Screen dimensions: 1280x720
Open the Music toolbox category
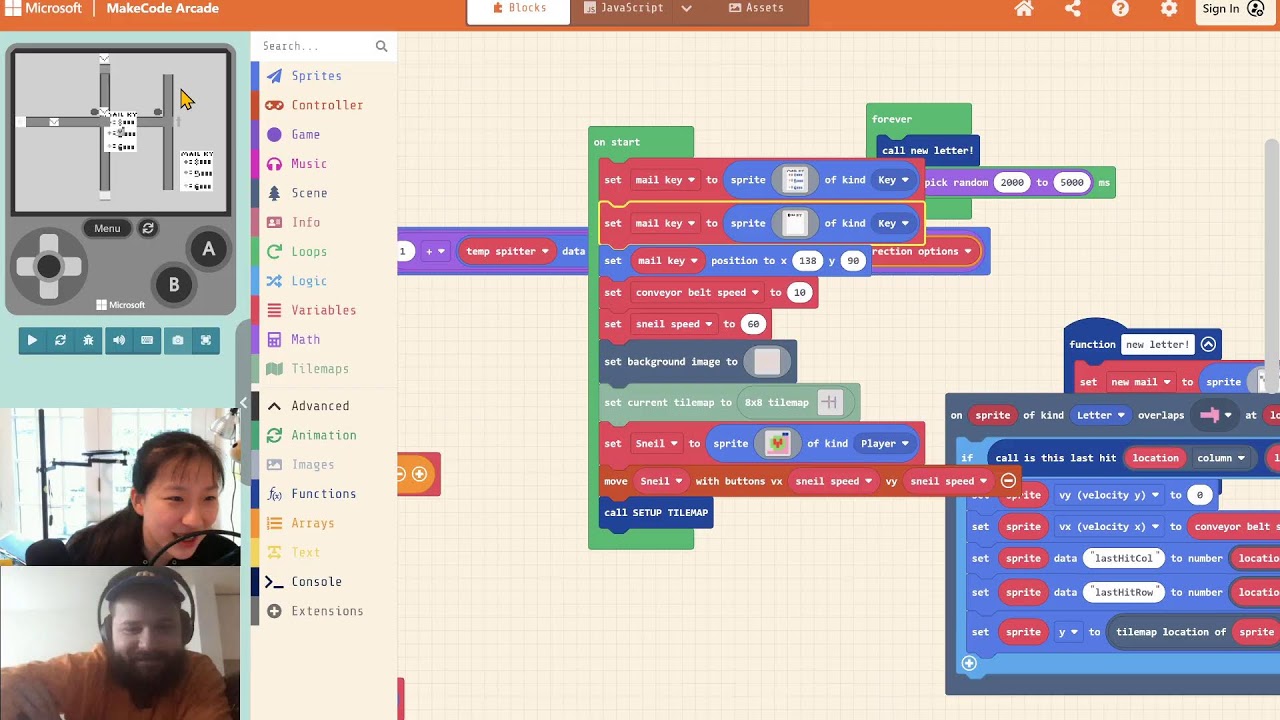tap(324, 164)
